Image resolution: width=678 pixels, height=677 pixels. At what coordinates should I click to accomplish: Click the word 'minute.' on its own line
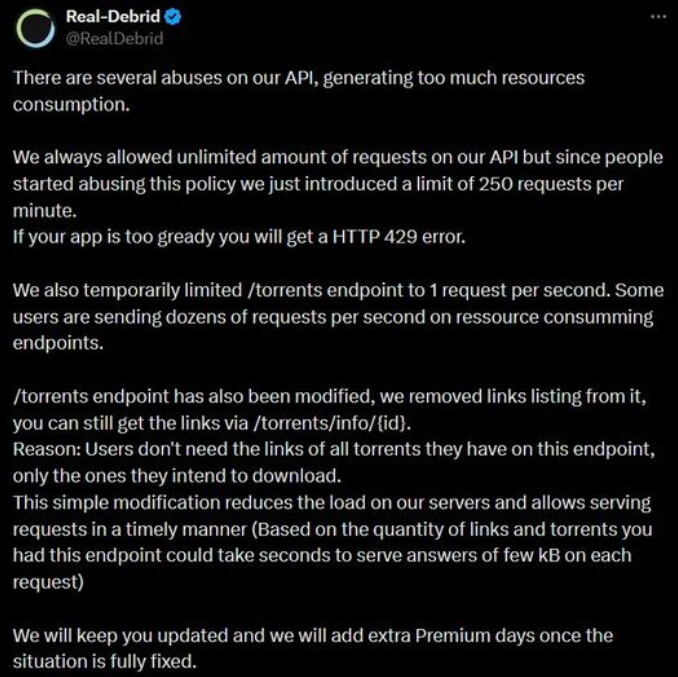click(x=45, y=211)
